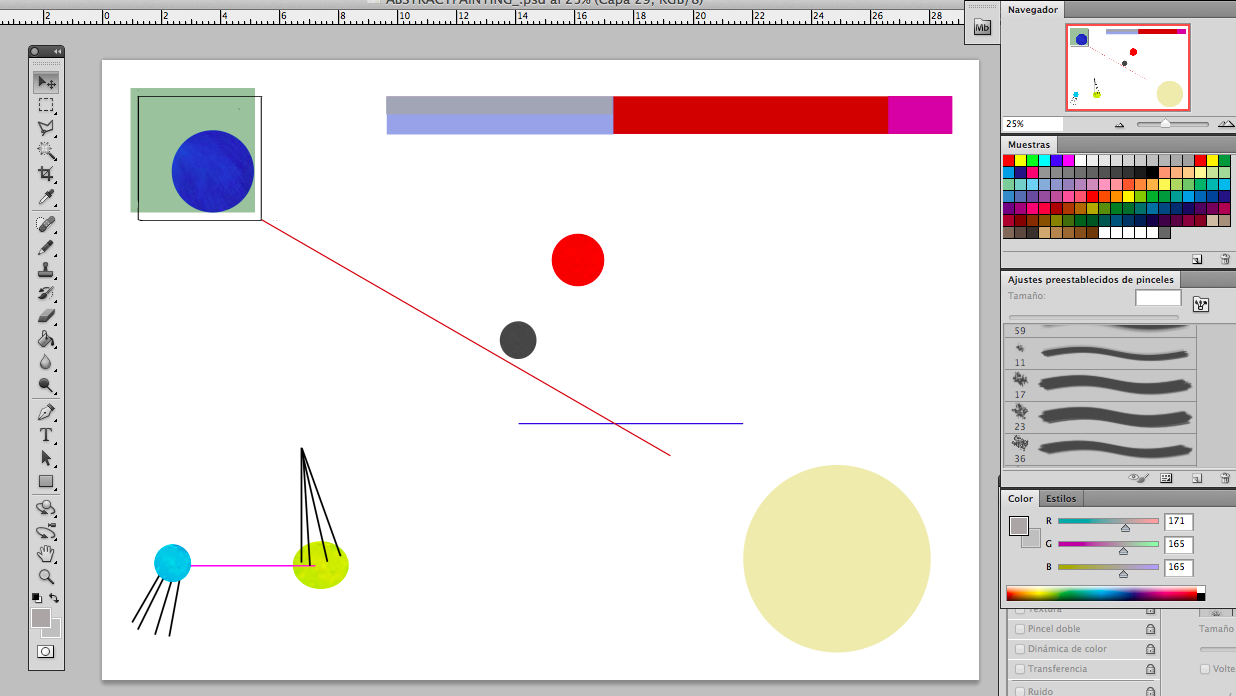The height and width of the screenshot is (696, 1236).
Task: Select the Clone Stamp tool
Action: (x=46, y=270)
